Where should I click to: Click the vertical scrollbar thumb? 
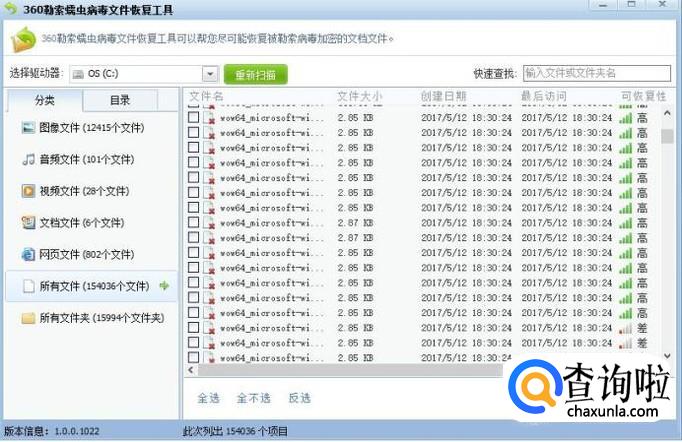[667, 136]
